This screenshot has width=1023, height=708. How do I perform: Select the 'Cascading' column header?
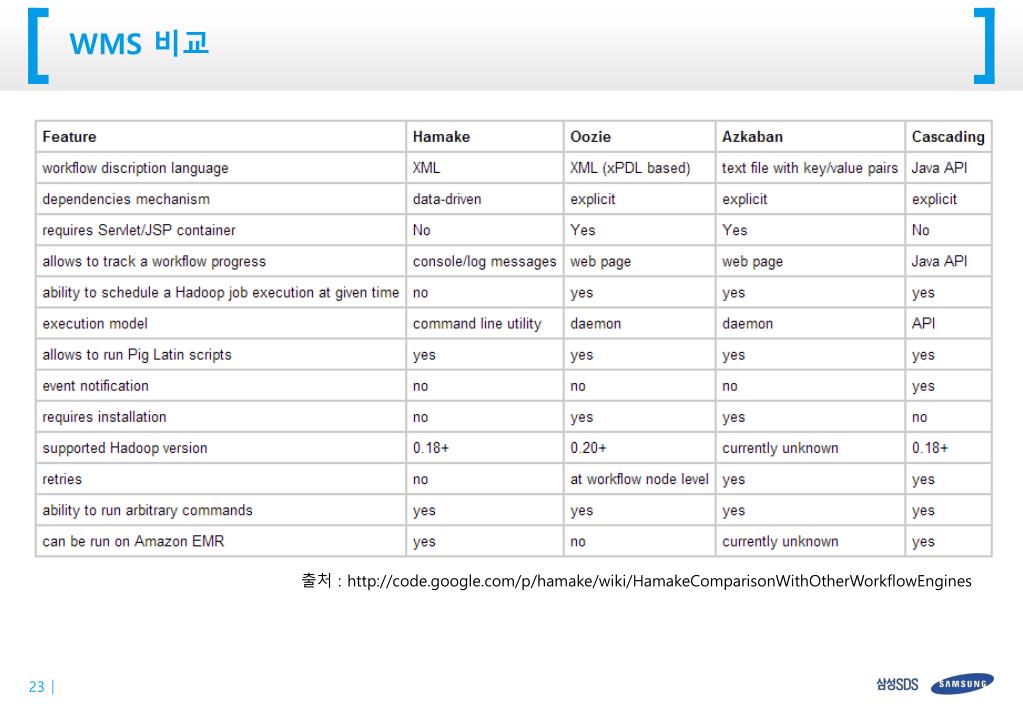(948, 136)
